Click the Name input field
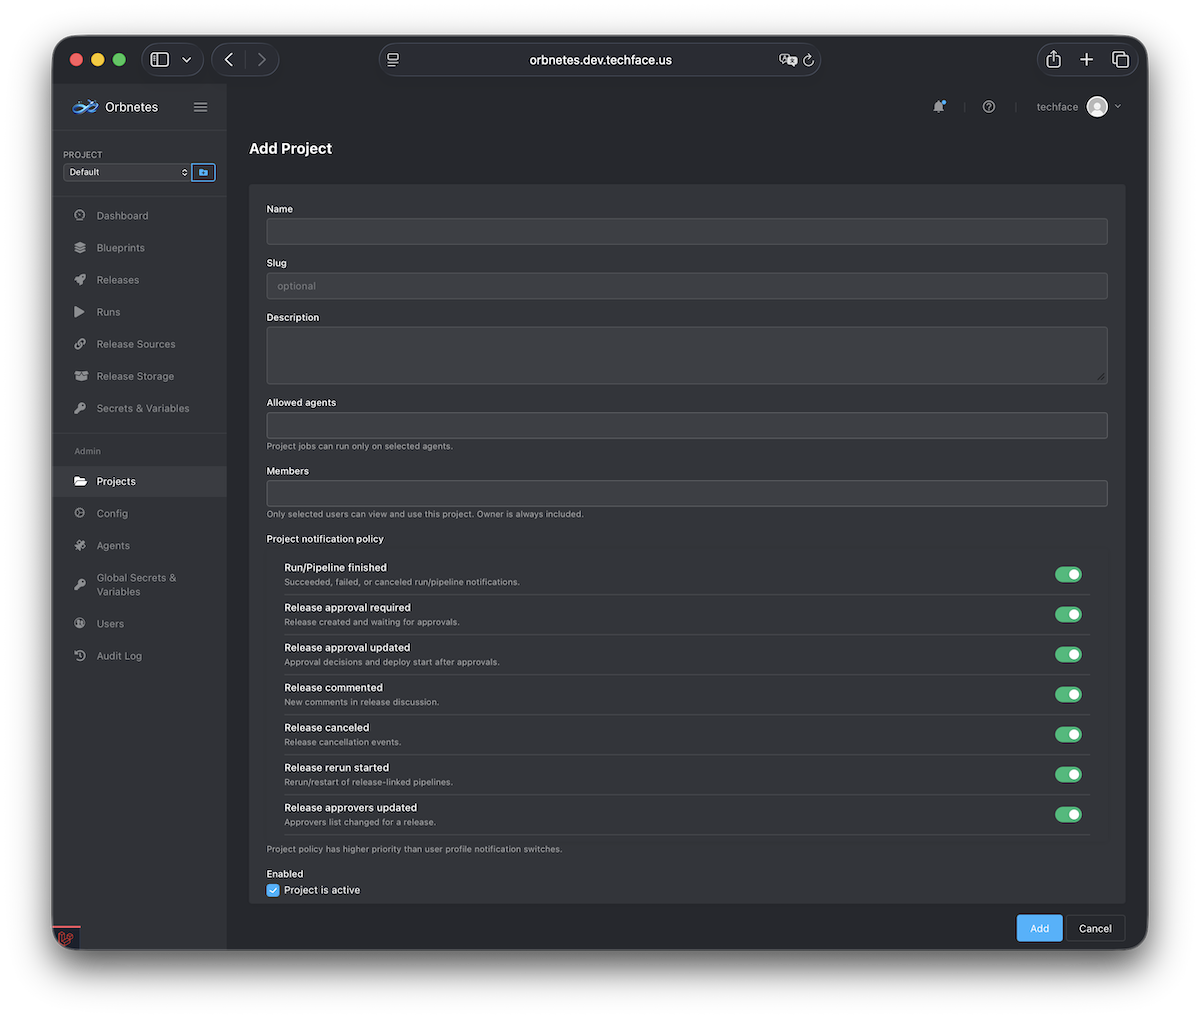The height and width of the screenshot is (1019, 1200). [686, 231]
